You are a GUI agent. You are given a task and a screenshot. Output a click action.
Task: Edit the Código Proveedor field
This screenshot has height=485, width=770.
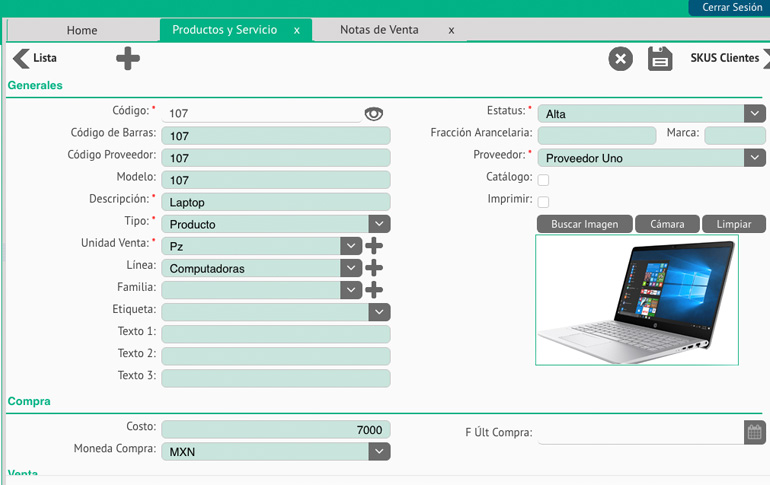pos(276,158)
